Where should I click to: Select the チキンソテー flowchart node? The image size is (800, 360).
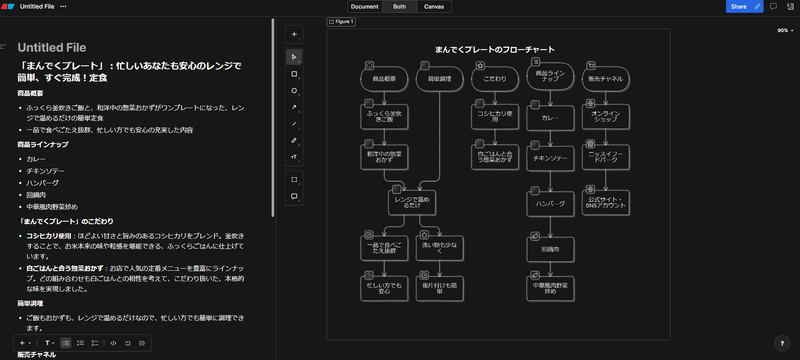(550, 158)
